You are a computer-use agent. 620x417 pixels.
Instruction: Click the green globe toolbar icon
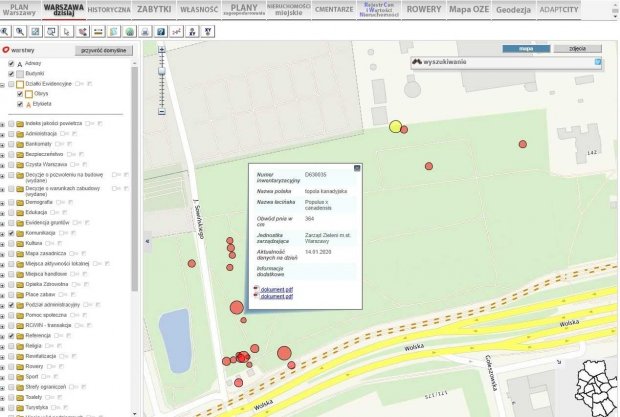click(x=130, y=32)
